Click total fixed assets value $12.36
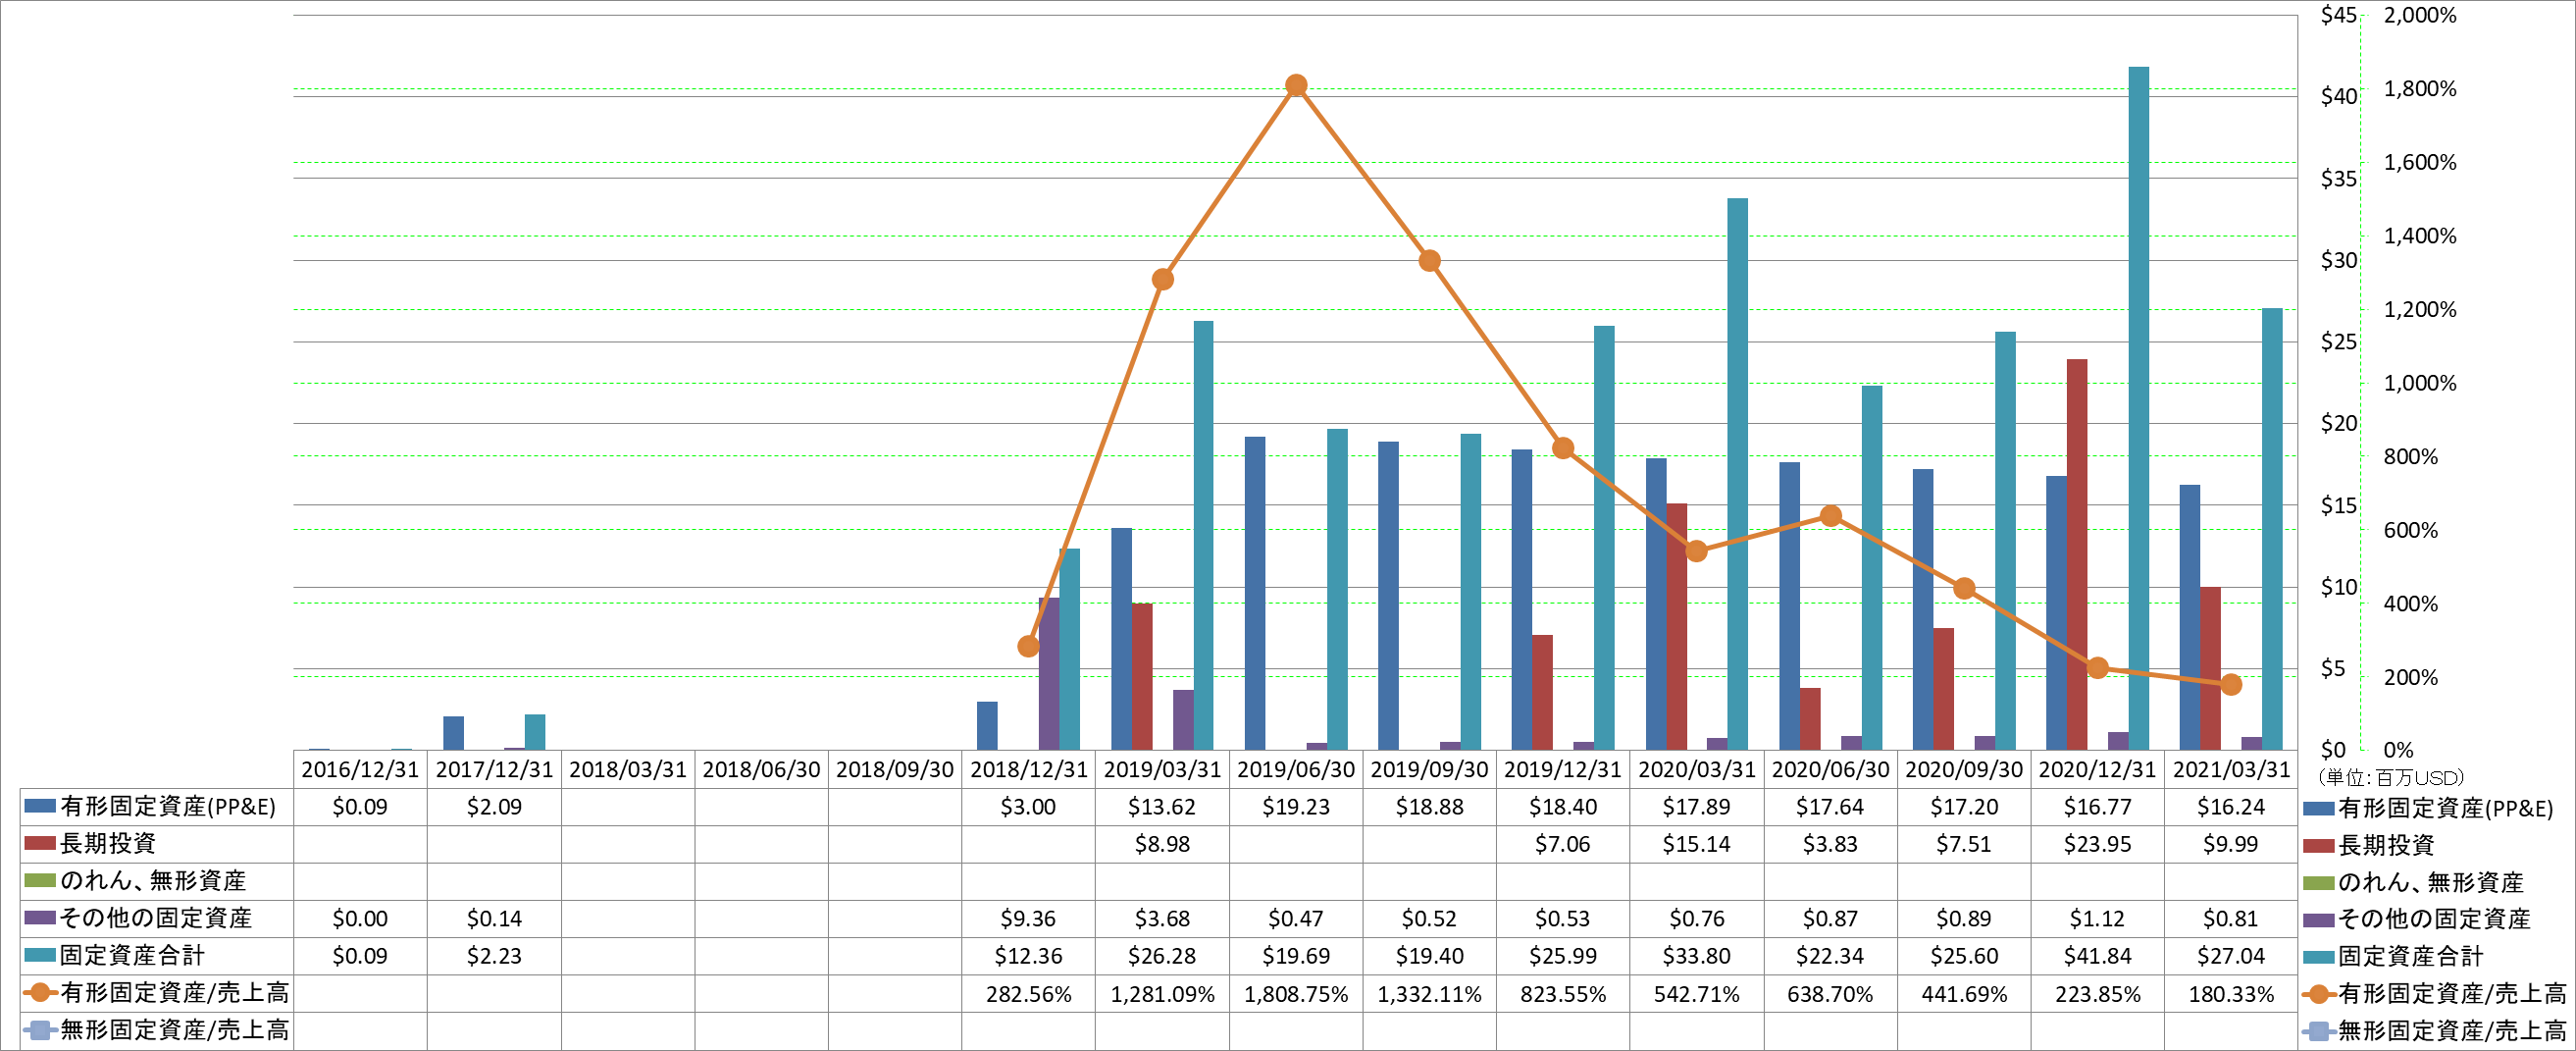This screenshot has height=1051, width=2576. (1028, 956)
